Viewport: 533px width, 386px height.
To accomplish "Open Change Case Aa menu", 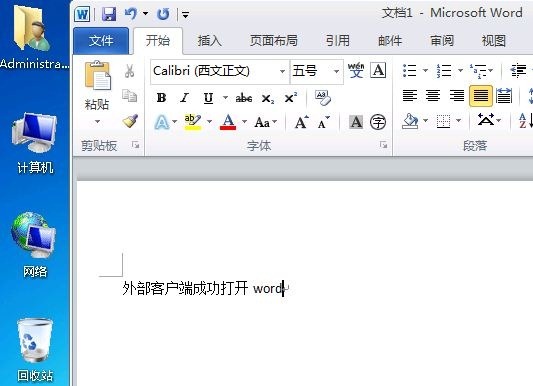I will tap(266, 122).
